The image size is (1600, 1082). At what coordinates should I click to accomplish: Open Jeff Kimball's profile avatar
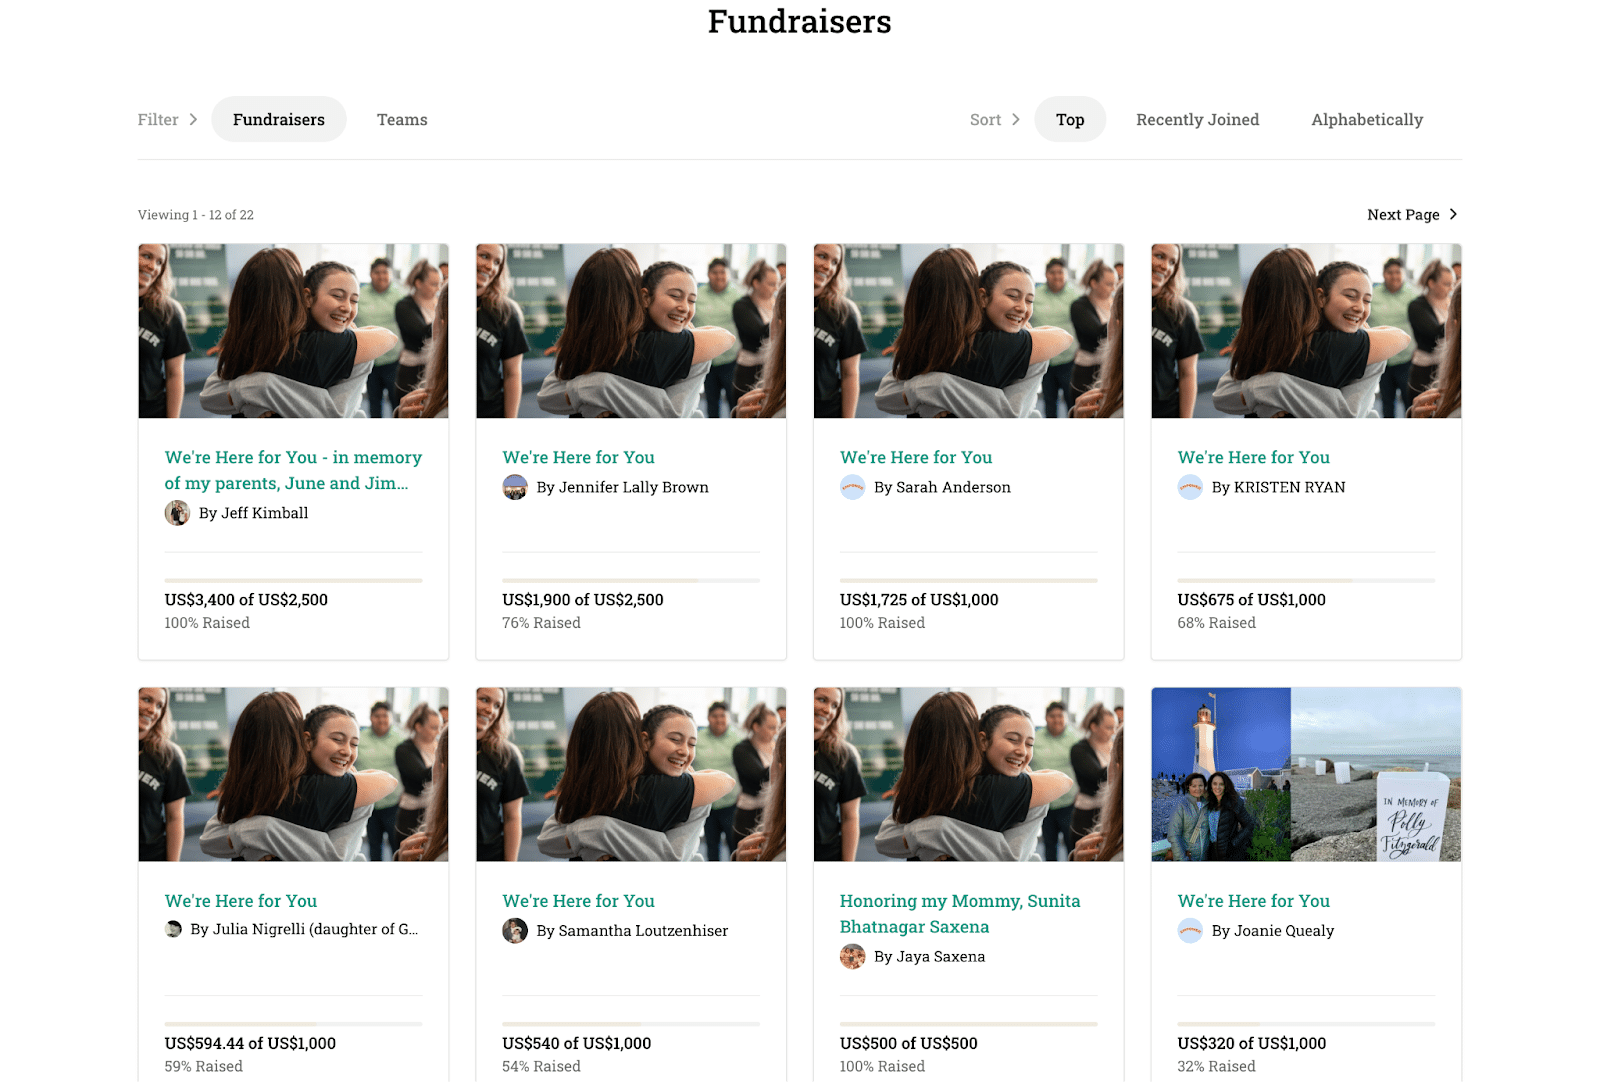pos(177,513)
